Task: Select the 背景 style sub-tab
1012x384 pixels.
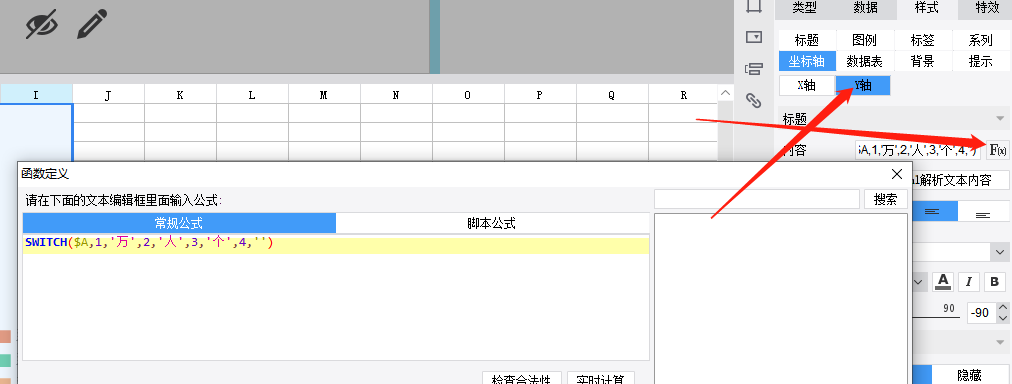Action: click(923, 61)
